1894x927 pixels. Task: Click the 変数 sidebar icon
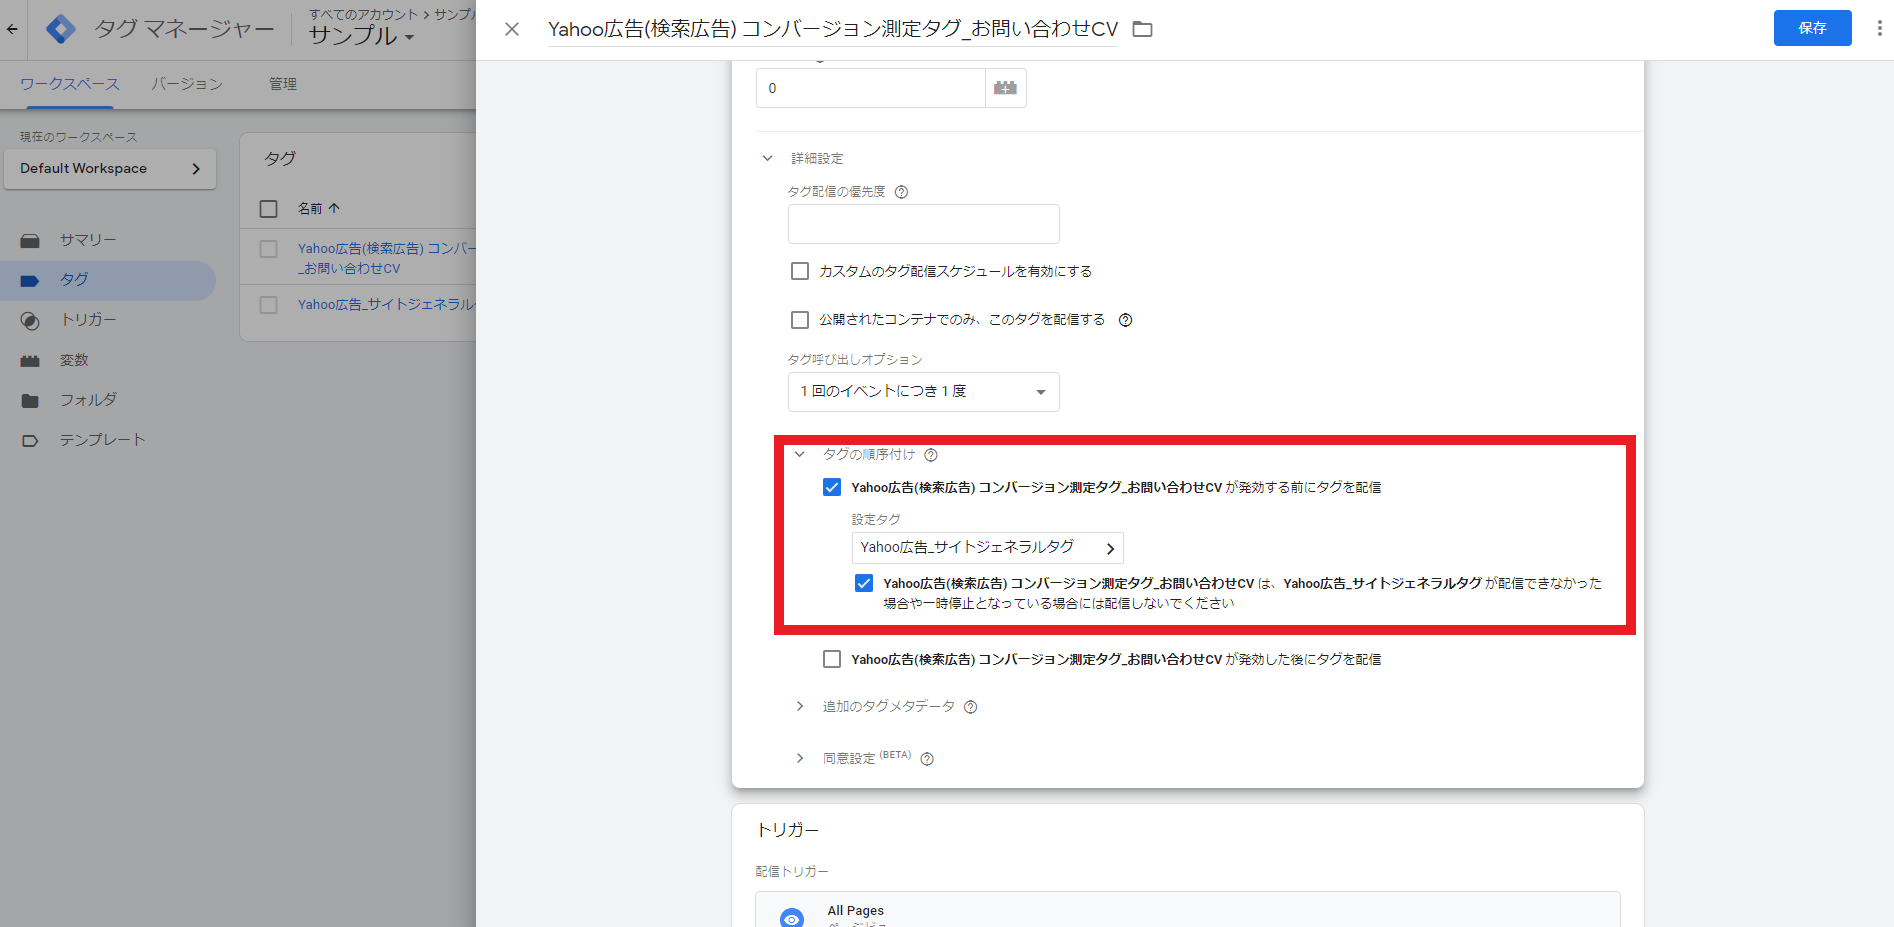coord(30,360)
